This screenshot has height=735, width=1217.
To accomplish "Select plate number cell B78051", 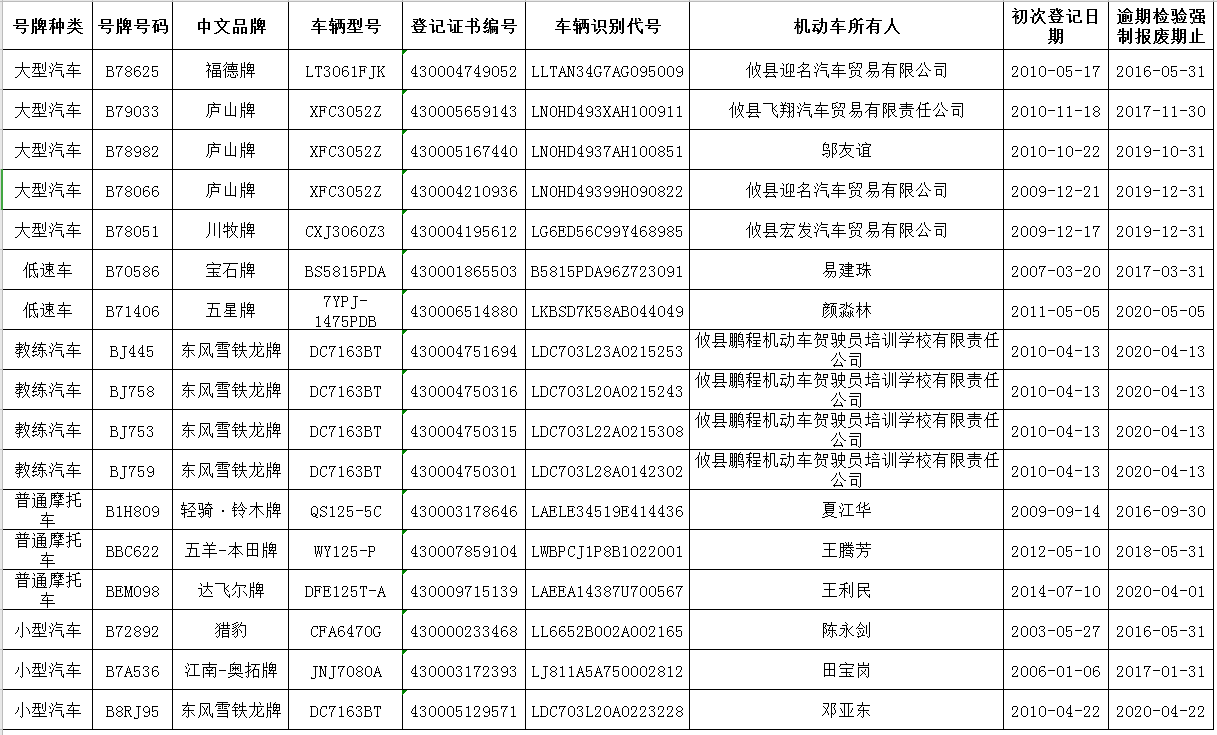I will 132,231.
